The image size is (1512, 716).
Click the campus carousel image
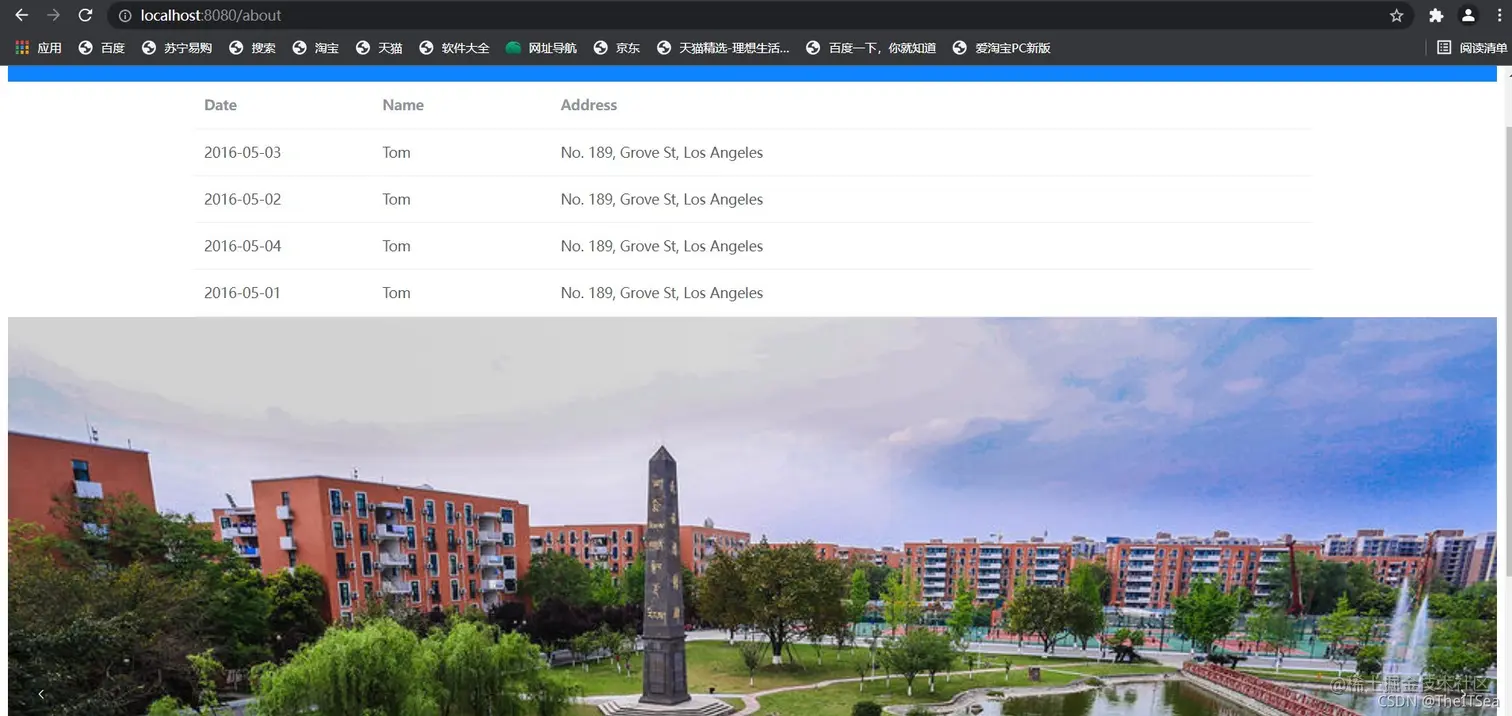coord(752,516)
